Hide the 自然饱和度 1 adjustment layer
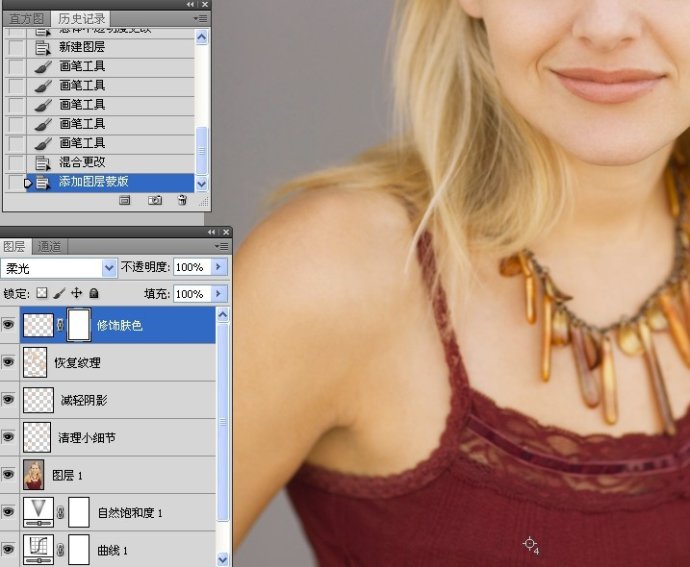Screen dimensions: 690x567 click(8, 512)
